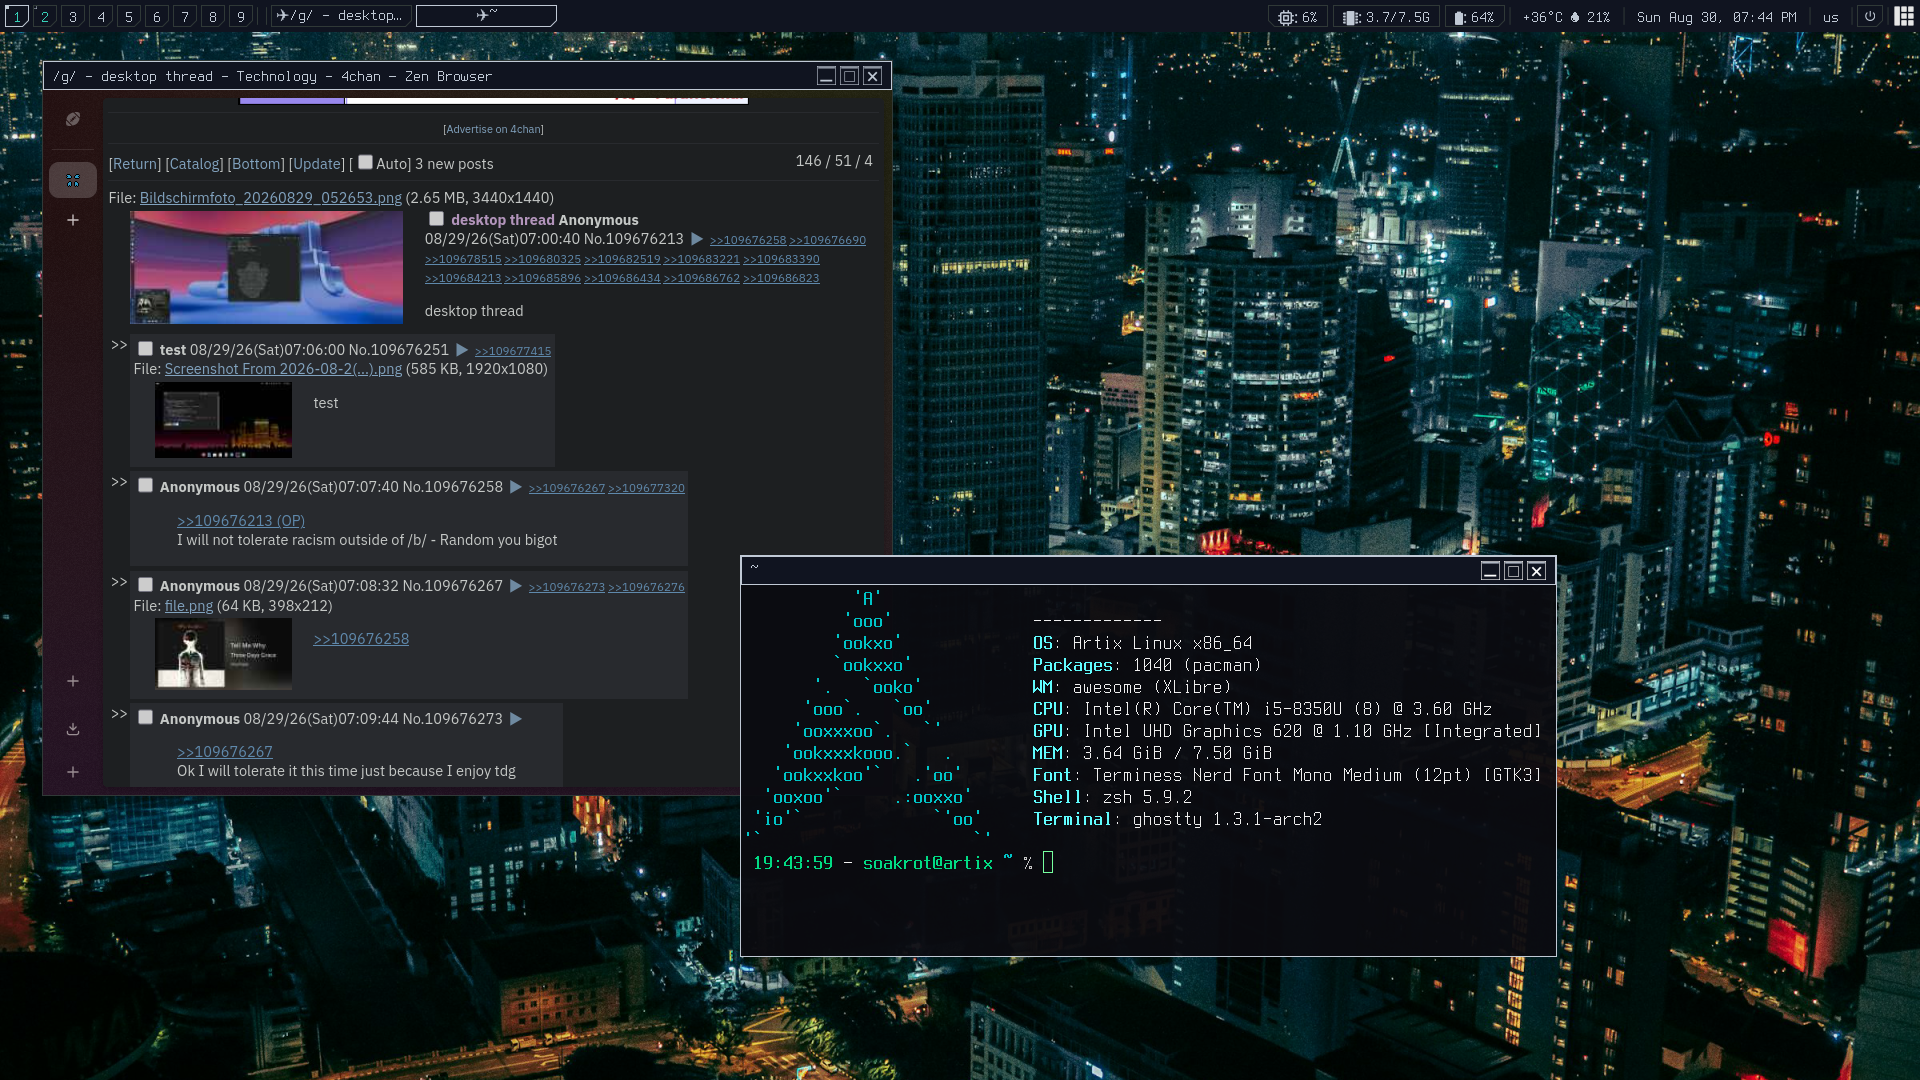Click the '3 new posts' status text

[x=454, y=164]
